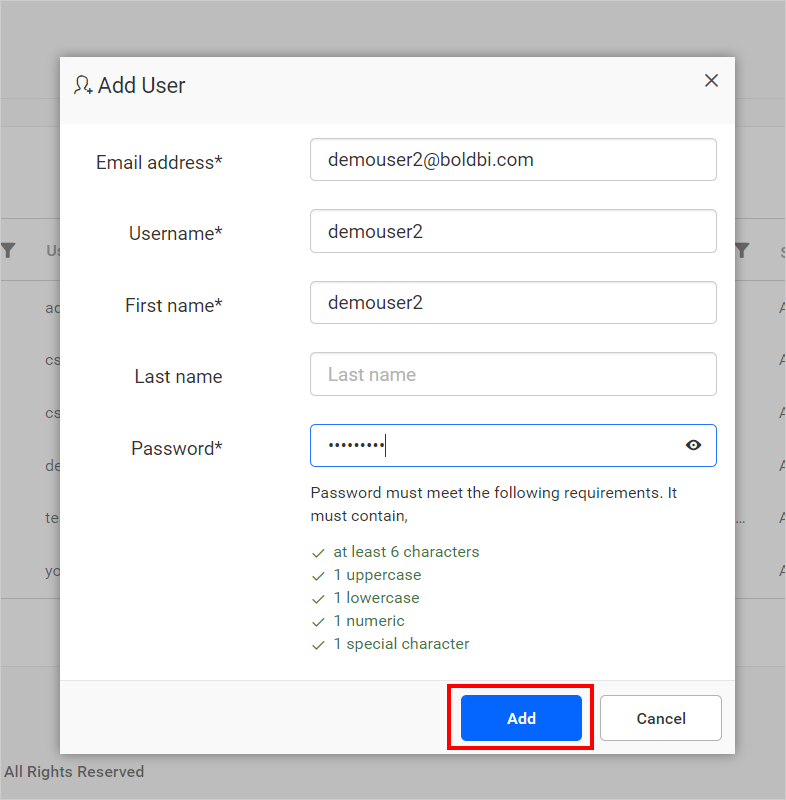The height and width of the screenshot is (800, 786).
Task: Open the right column filter icon
Action: 743,251
